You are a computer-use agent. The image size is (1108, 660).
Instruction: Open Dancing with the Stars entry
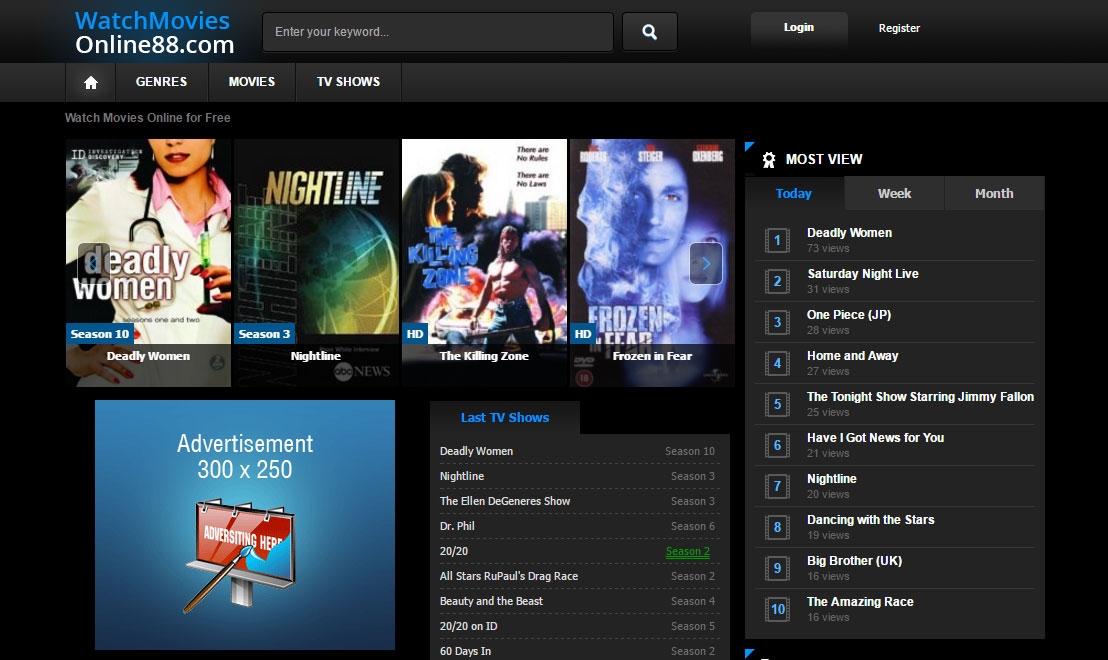871,519
